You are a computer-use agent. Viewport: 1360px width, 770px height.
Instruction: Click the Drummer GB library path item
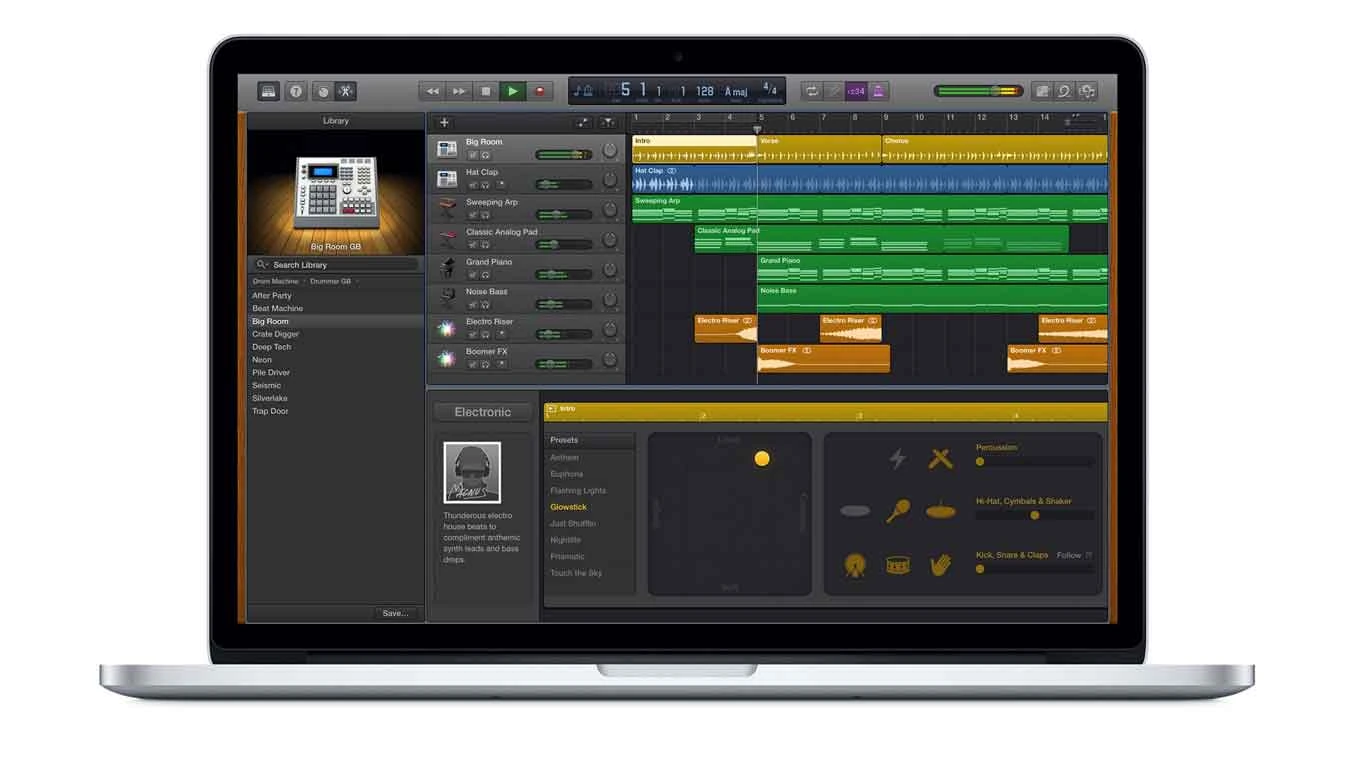pyautogui.click(x=331, y=282)
